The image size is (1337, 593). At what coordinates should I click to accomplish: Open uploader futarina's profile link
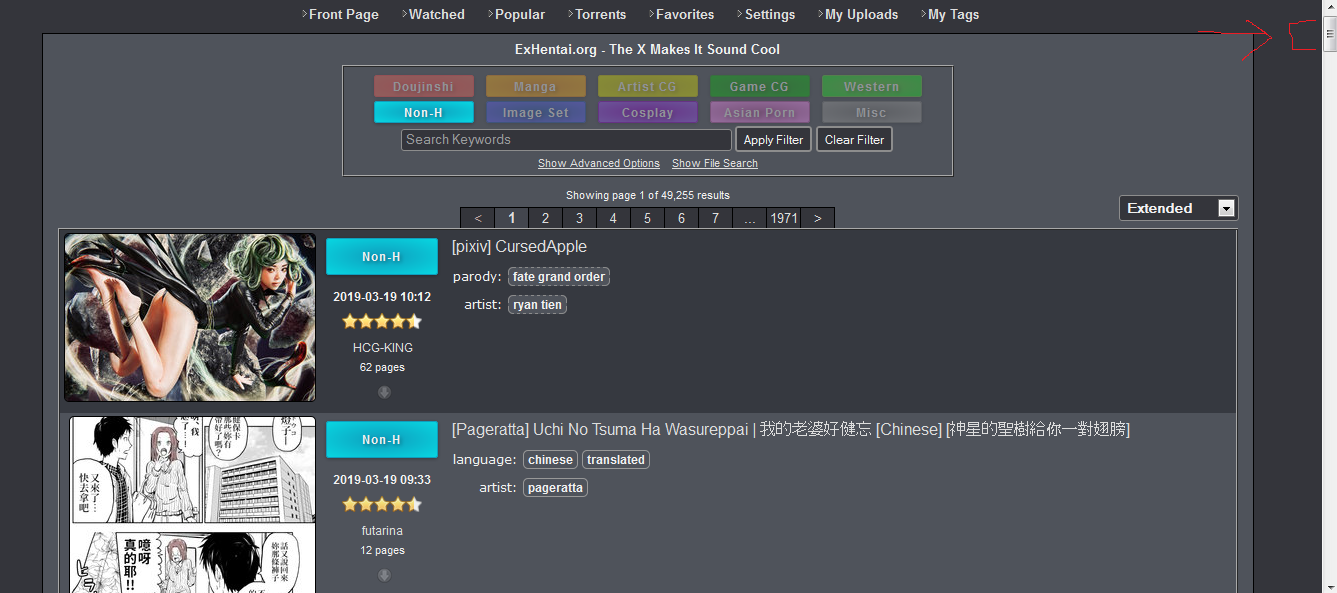383,531
